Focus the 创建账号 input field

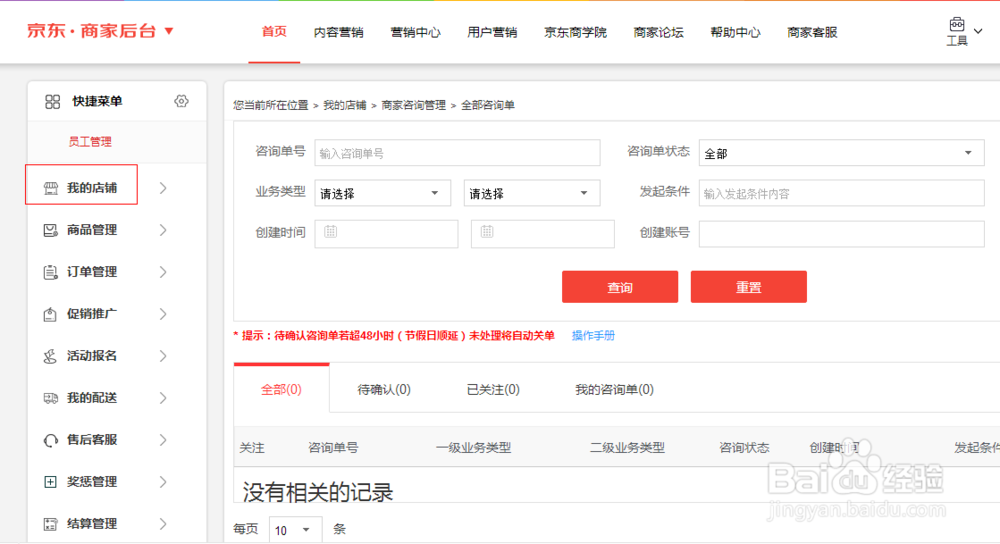pyautogui.click(x=841, y=233)
